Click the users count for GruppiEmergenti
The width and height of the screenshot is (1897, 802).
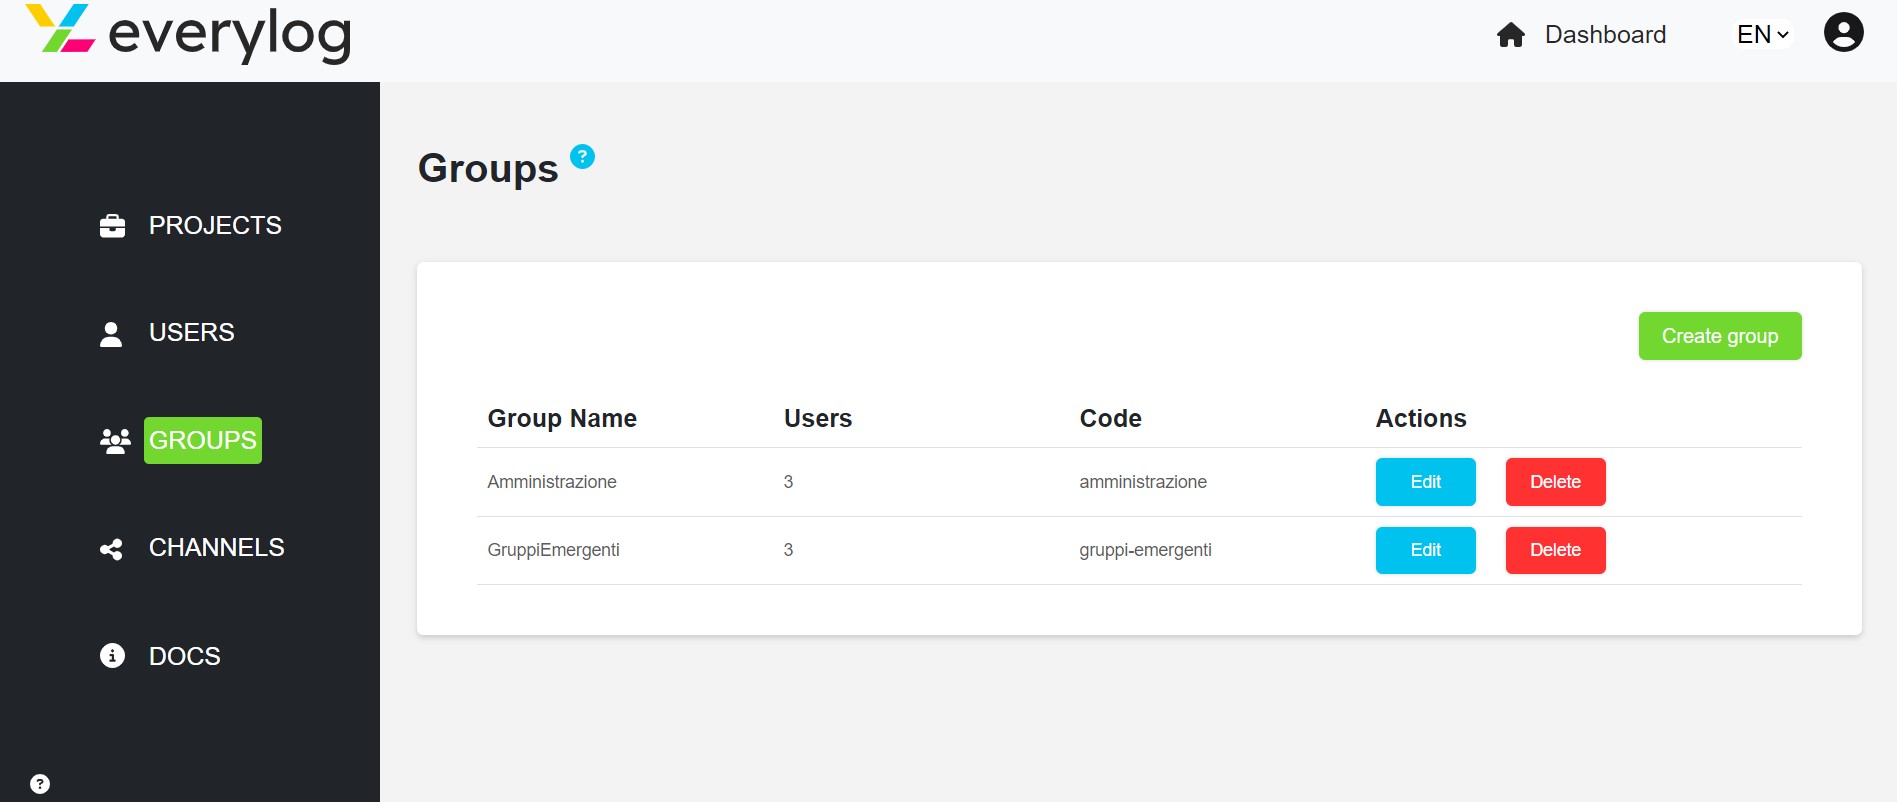click(788, 550)
